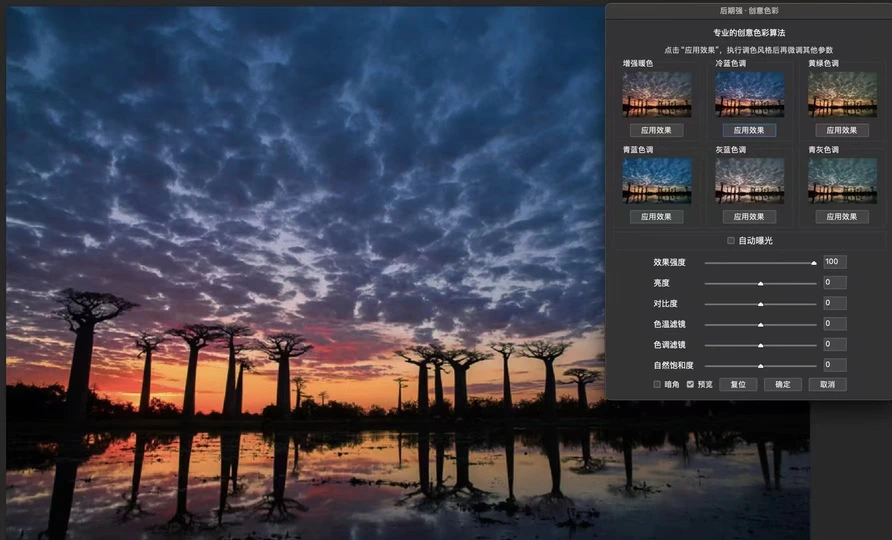Reset parameters with the 复位 button
This screenshot has width=892, height=540.
pyautogui.click(x=737, y=384)
